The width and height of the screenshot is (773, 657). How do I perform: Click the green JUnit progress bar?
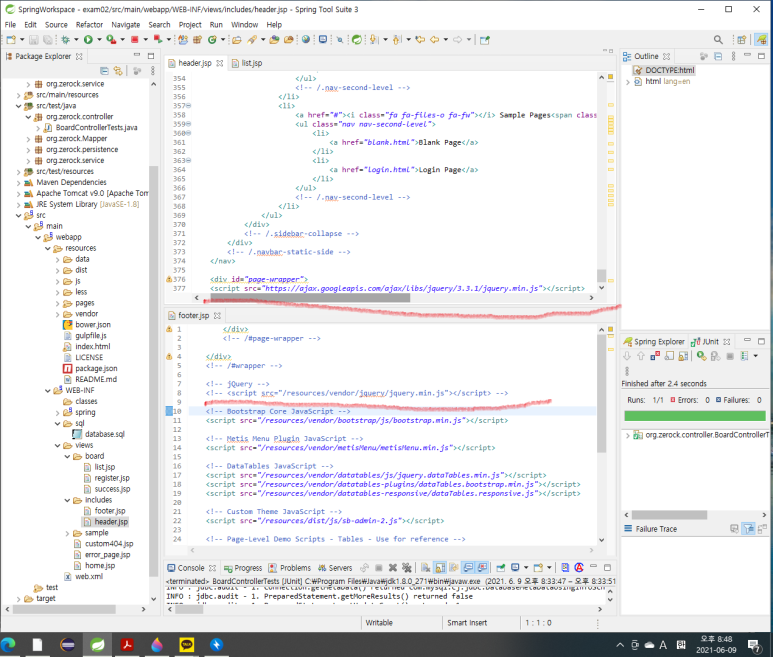point(695,416)
